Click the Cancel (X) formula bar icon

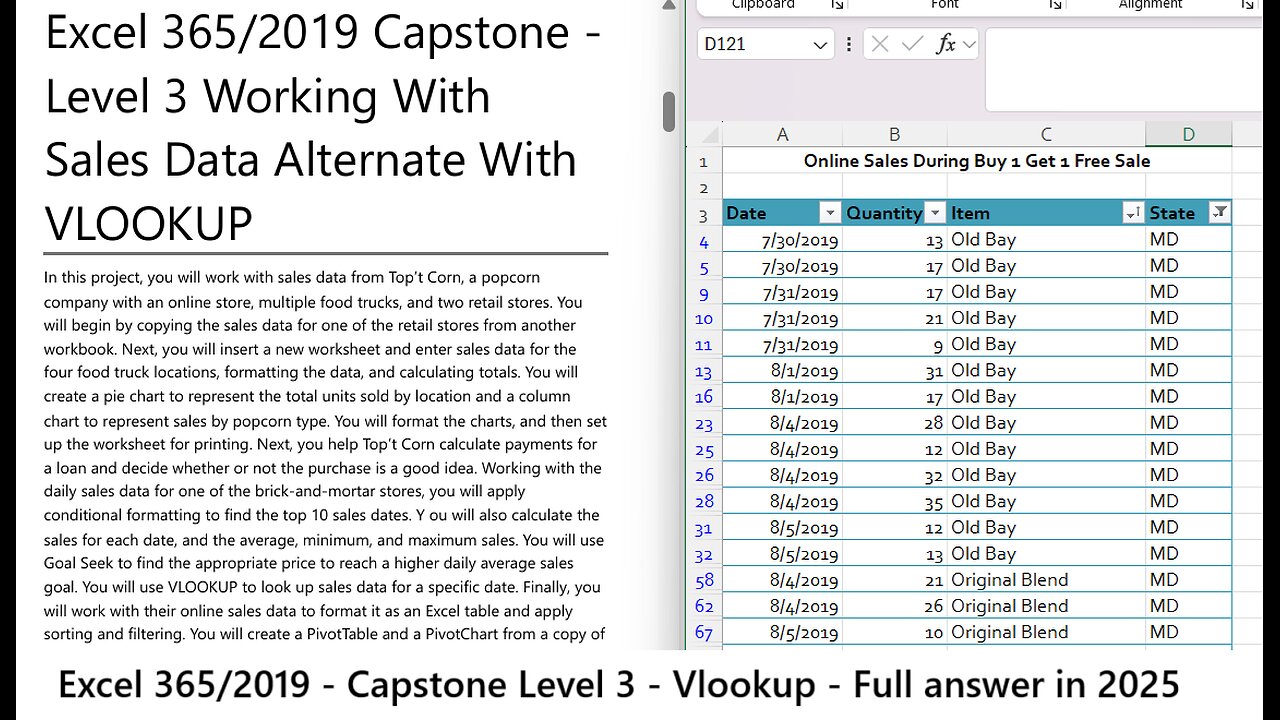pos(880,44)
